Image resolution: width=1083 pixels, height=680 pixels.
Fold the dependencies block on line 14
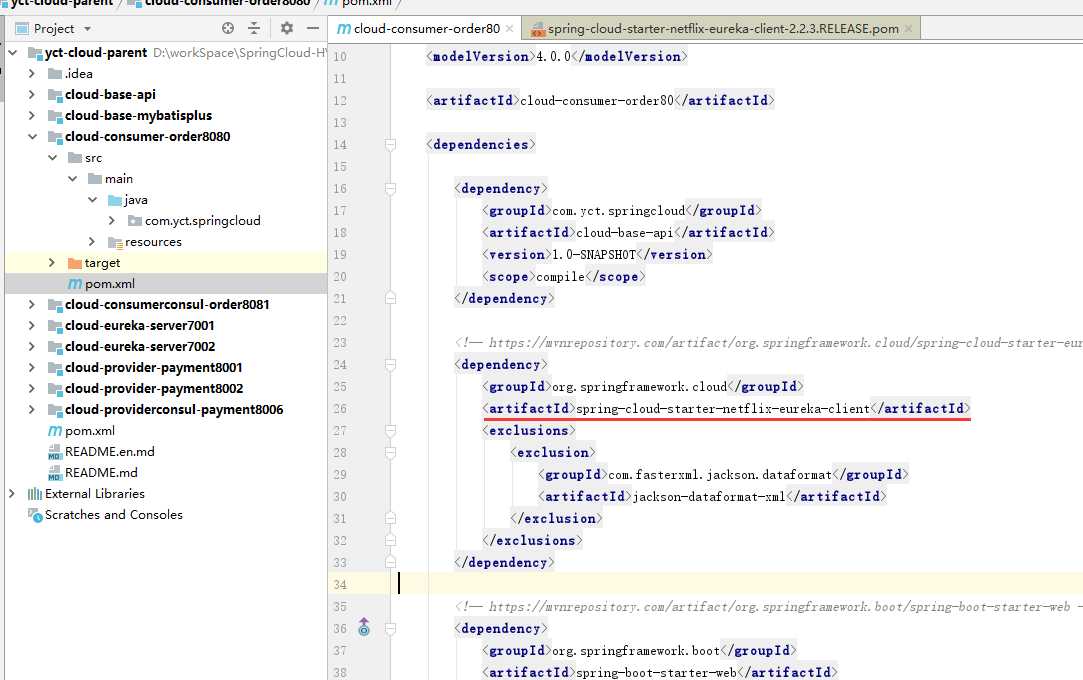point(390,144)
